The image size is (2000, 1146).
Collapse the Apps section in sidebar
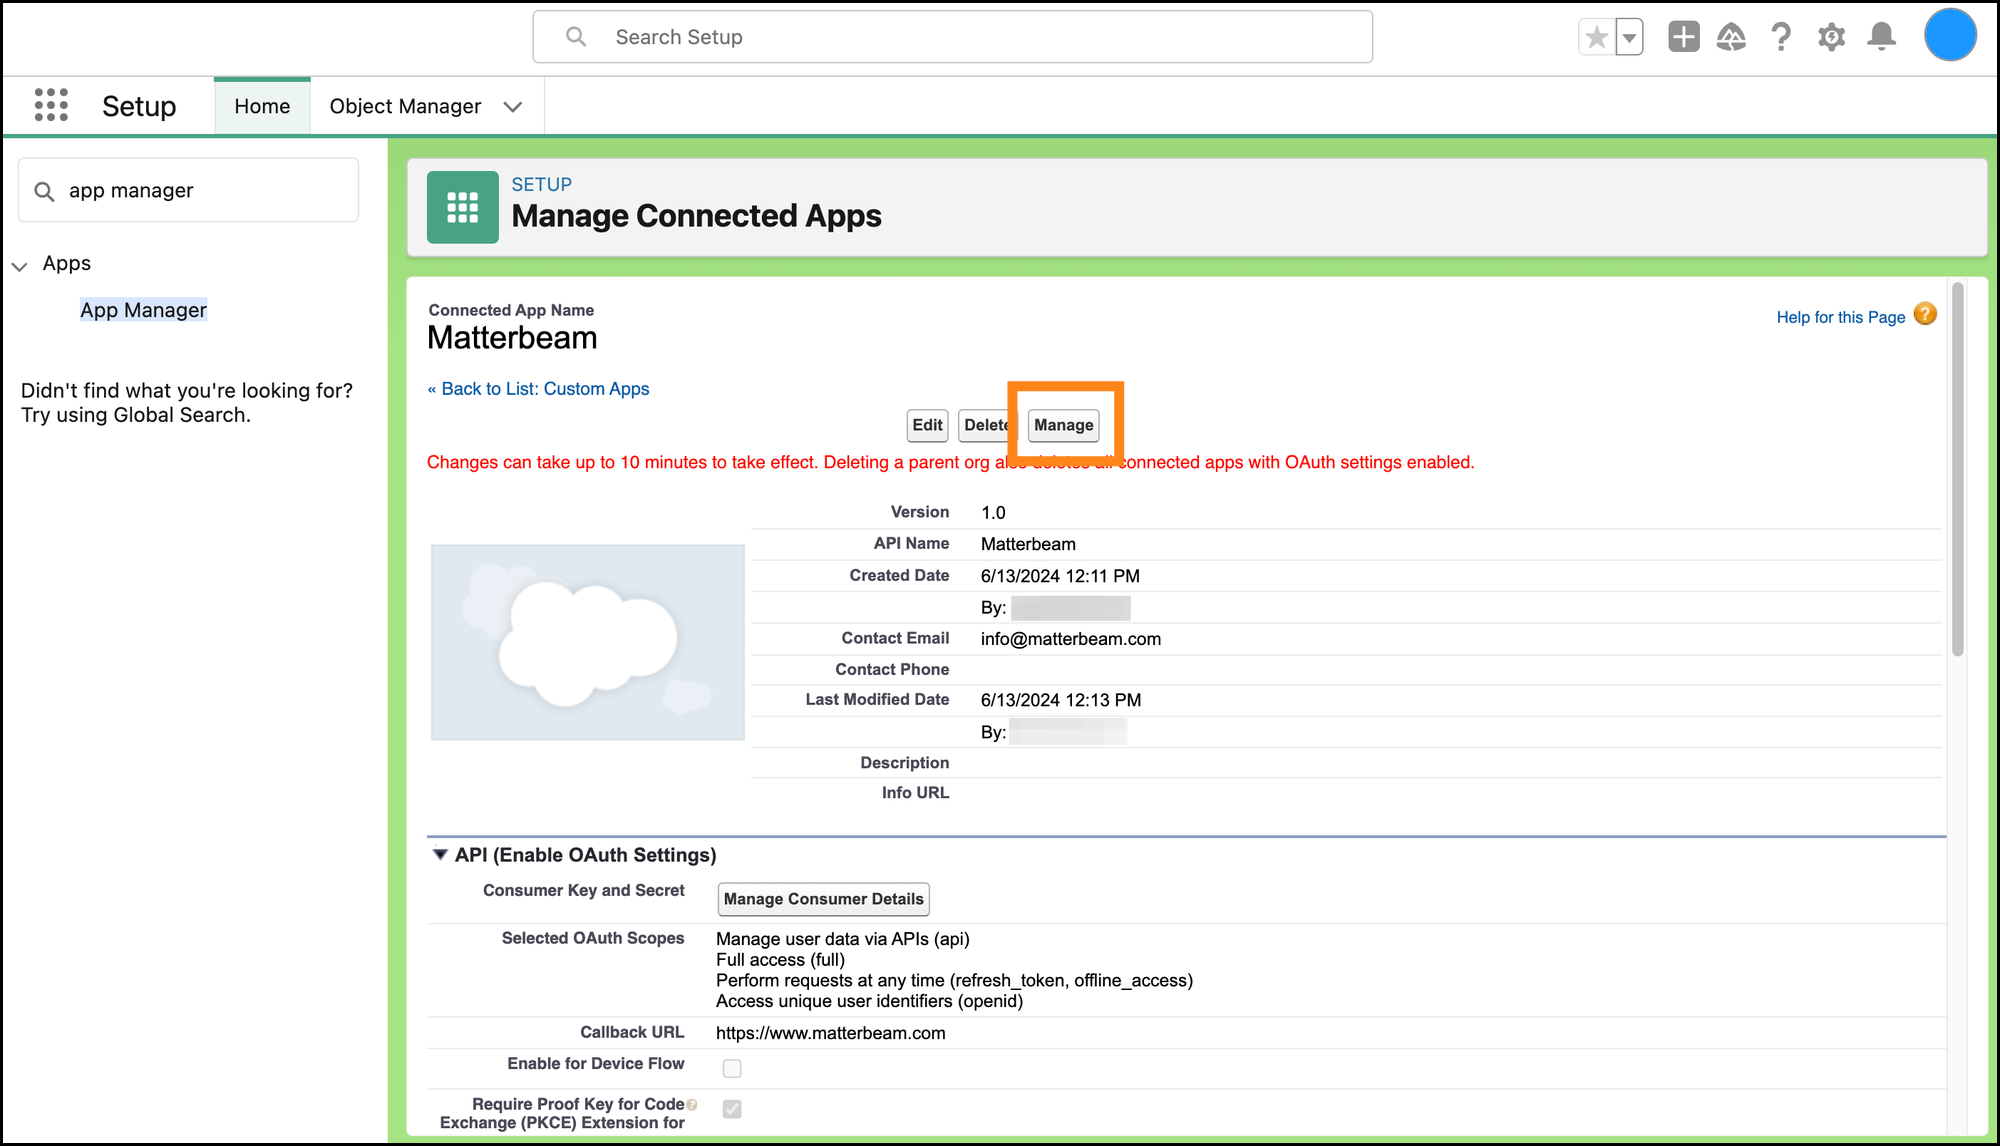(19, 266)
